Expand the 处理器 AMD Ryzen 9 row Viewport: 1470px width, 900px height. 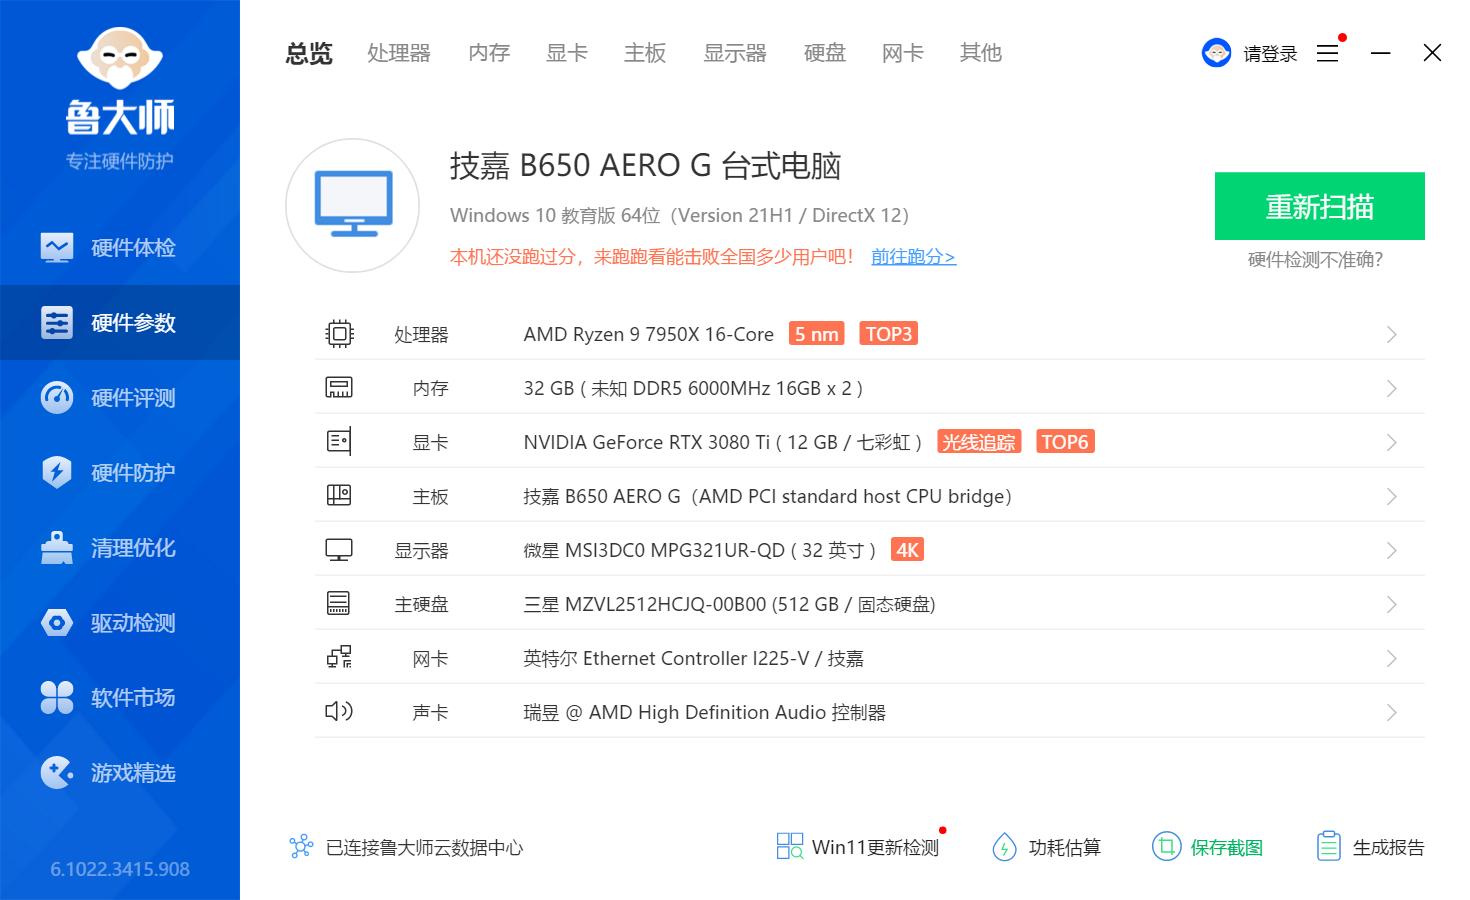point(1391,334)
